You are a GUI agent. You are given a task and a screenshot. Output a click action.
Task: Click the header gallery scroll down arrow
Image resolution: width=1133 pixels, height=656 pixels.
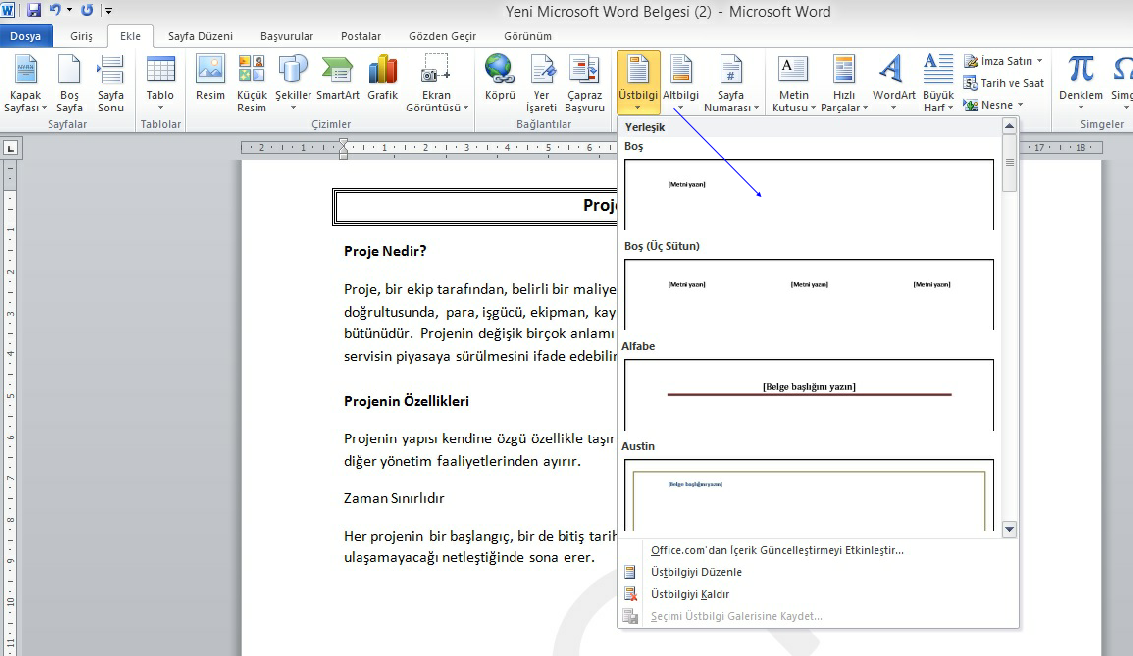click(x=1009, y=530)
